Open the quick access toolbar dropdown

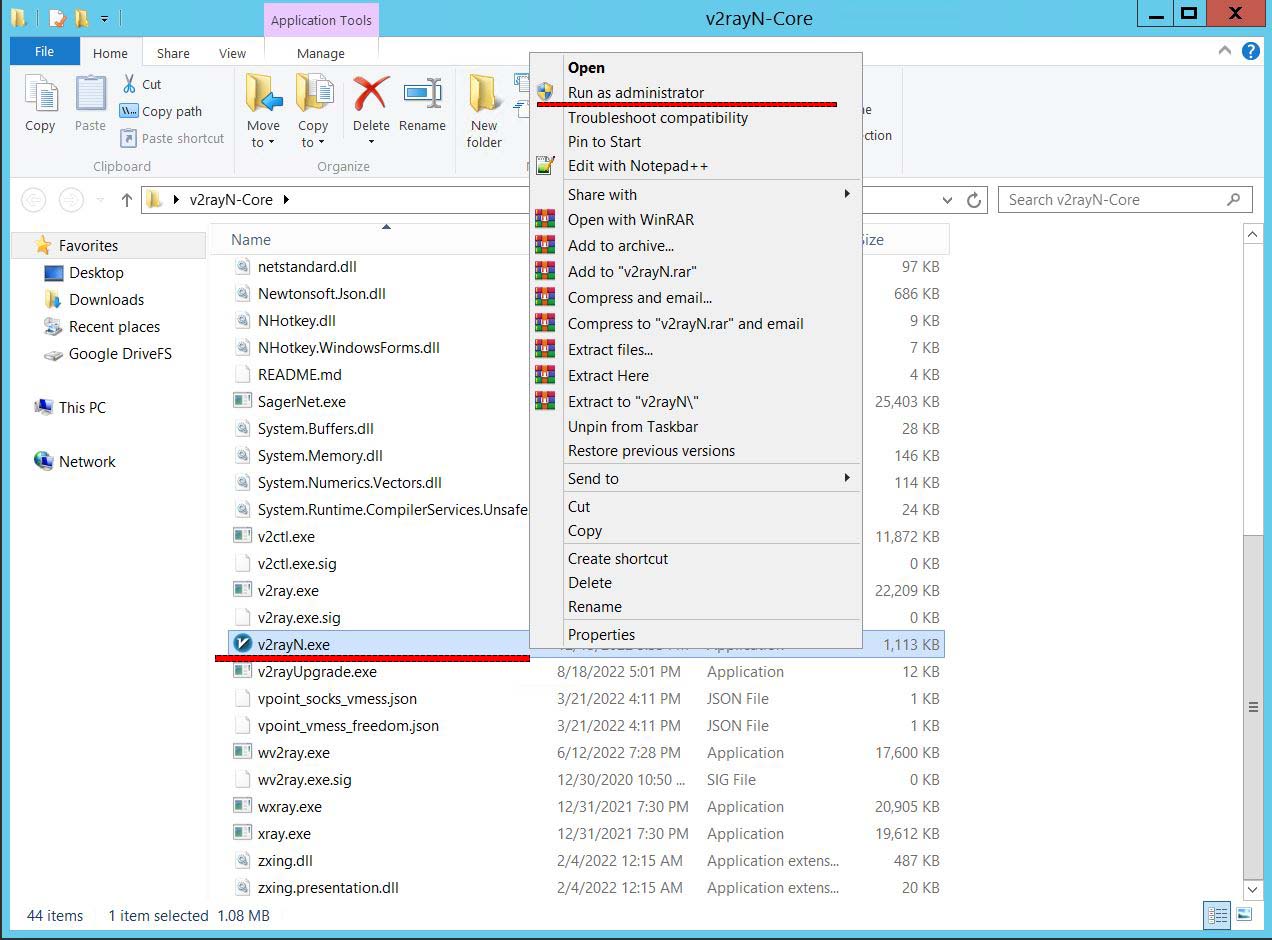[x=104, y=18]
